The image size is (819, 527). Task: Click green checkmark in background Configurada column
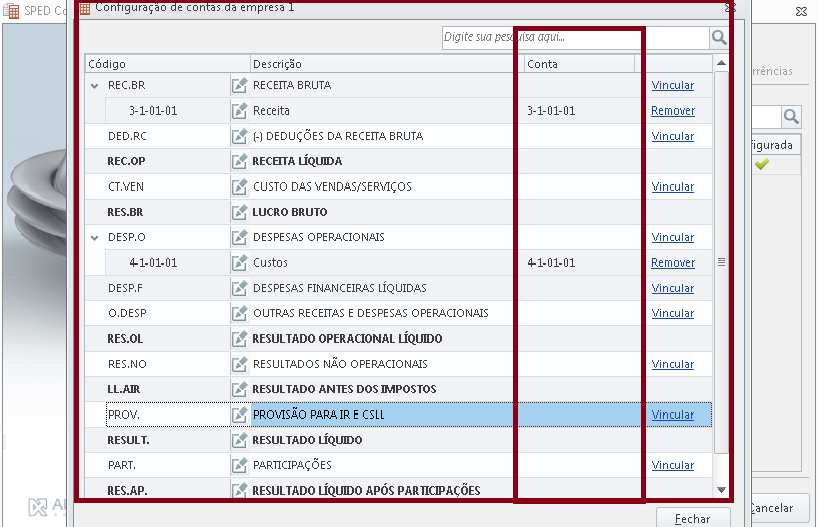tap(762, 164)
